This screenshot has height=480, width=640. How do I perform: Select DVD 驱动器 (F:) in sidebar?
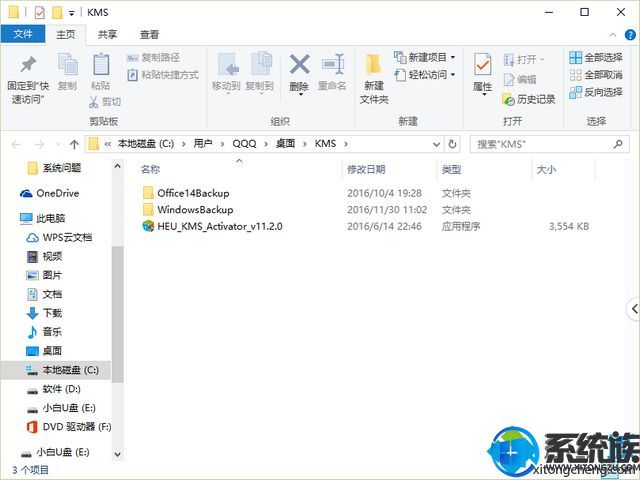69,427
